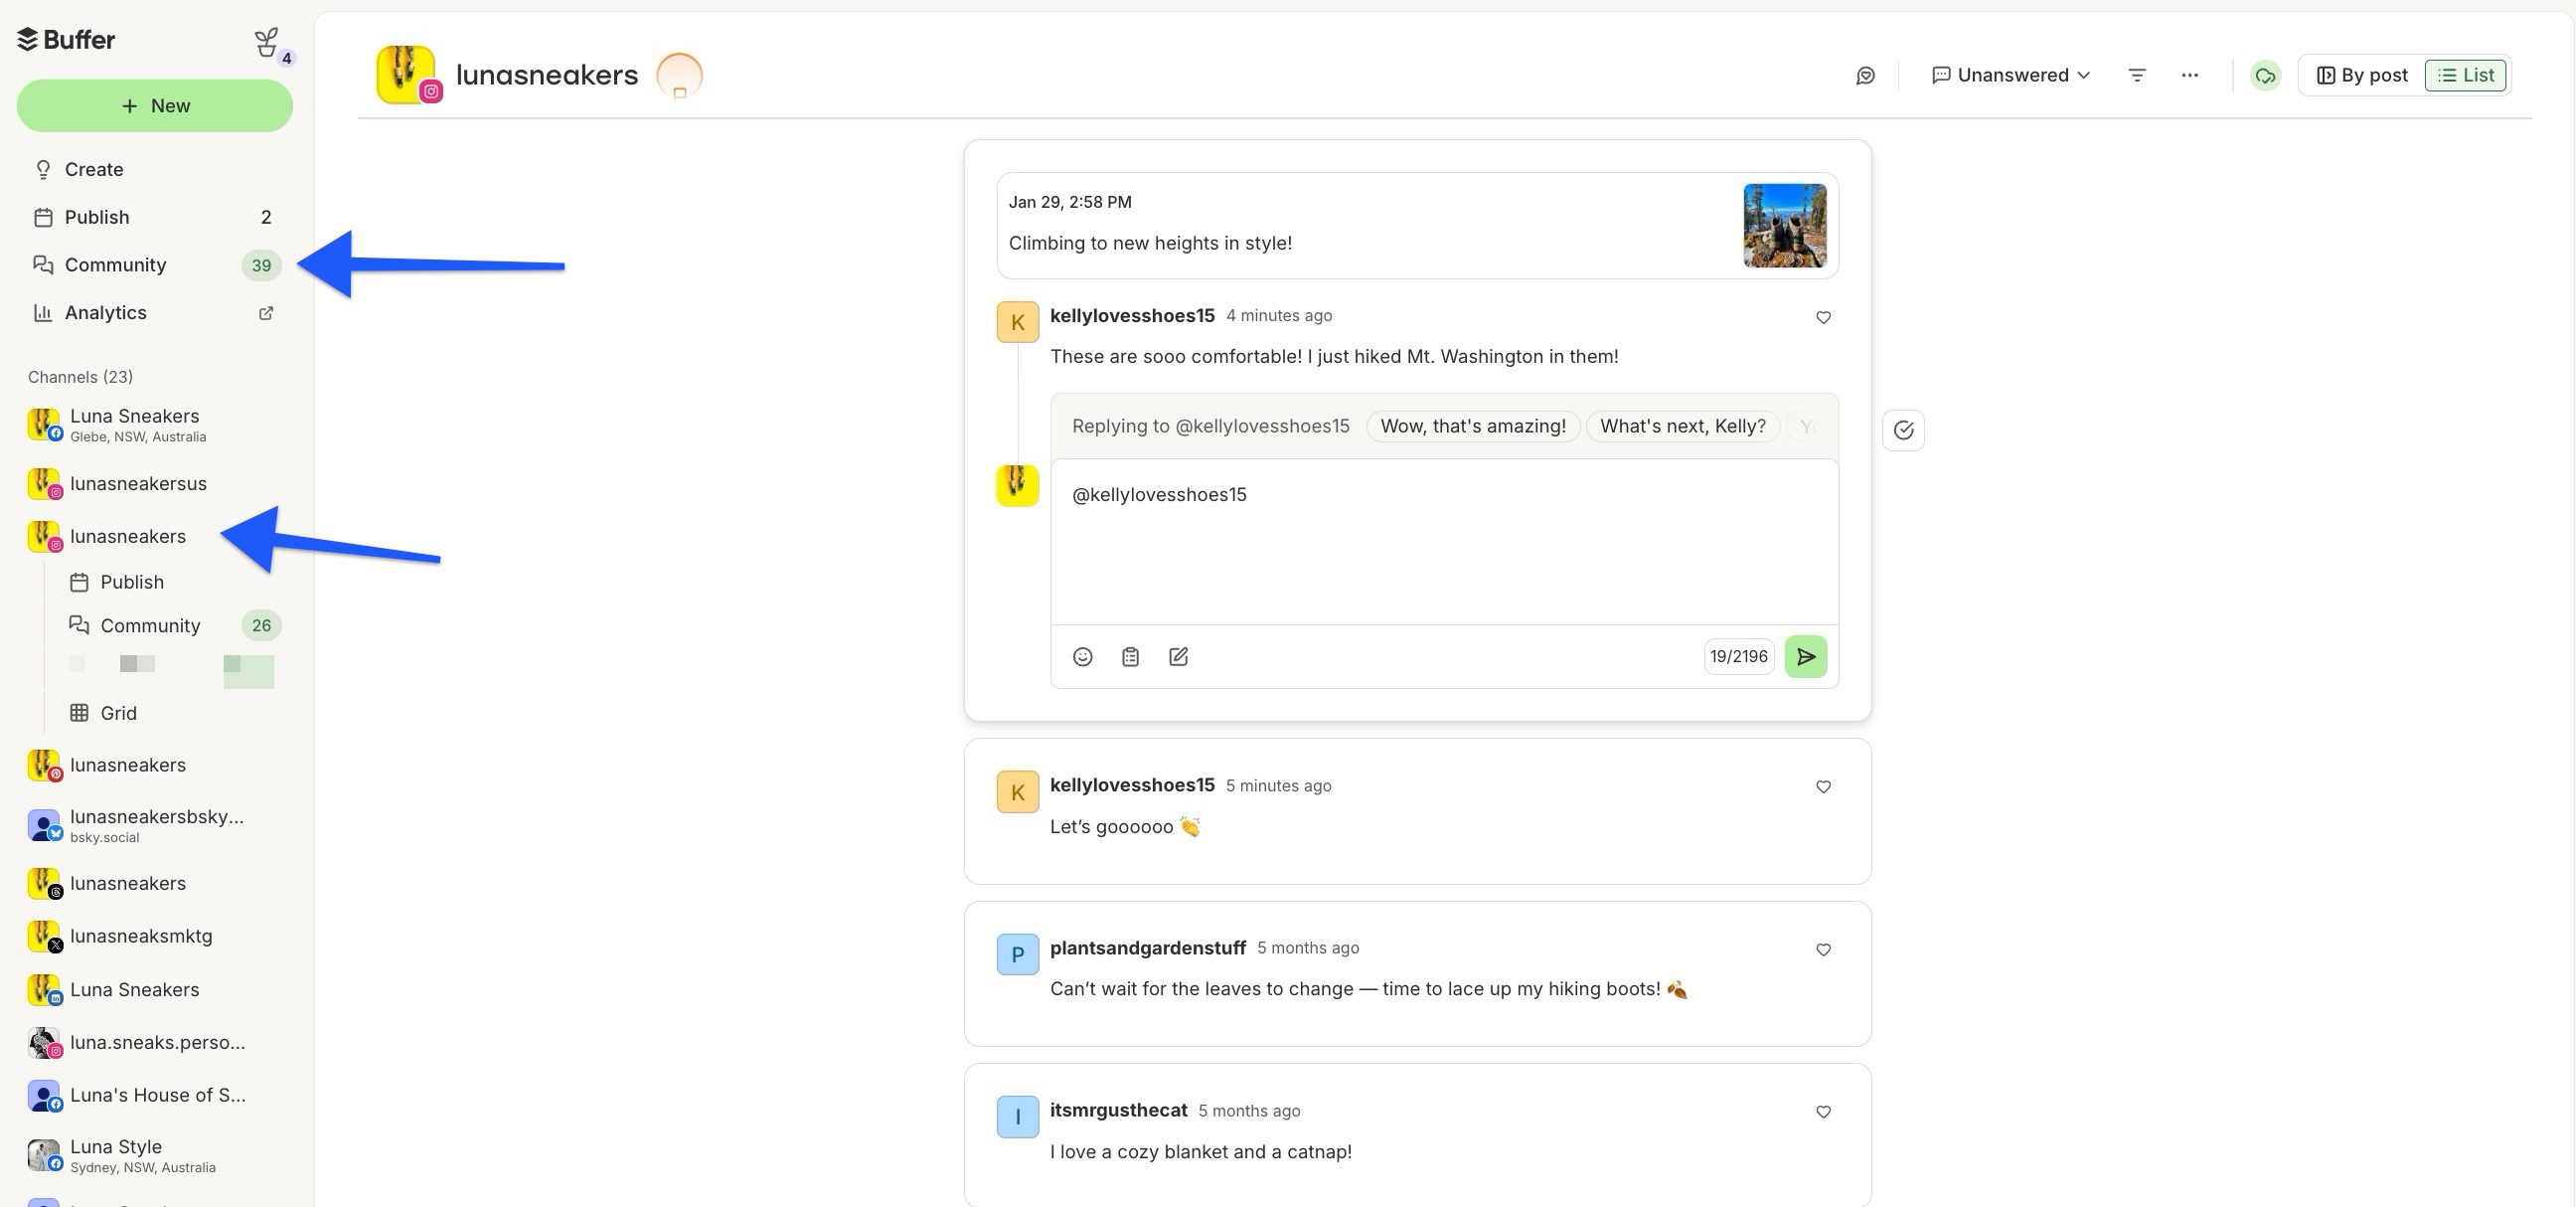This screenshot has width=2576, height=1207.
Task: Send the reply with the green arrow
Action: tap(1805, 657)
